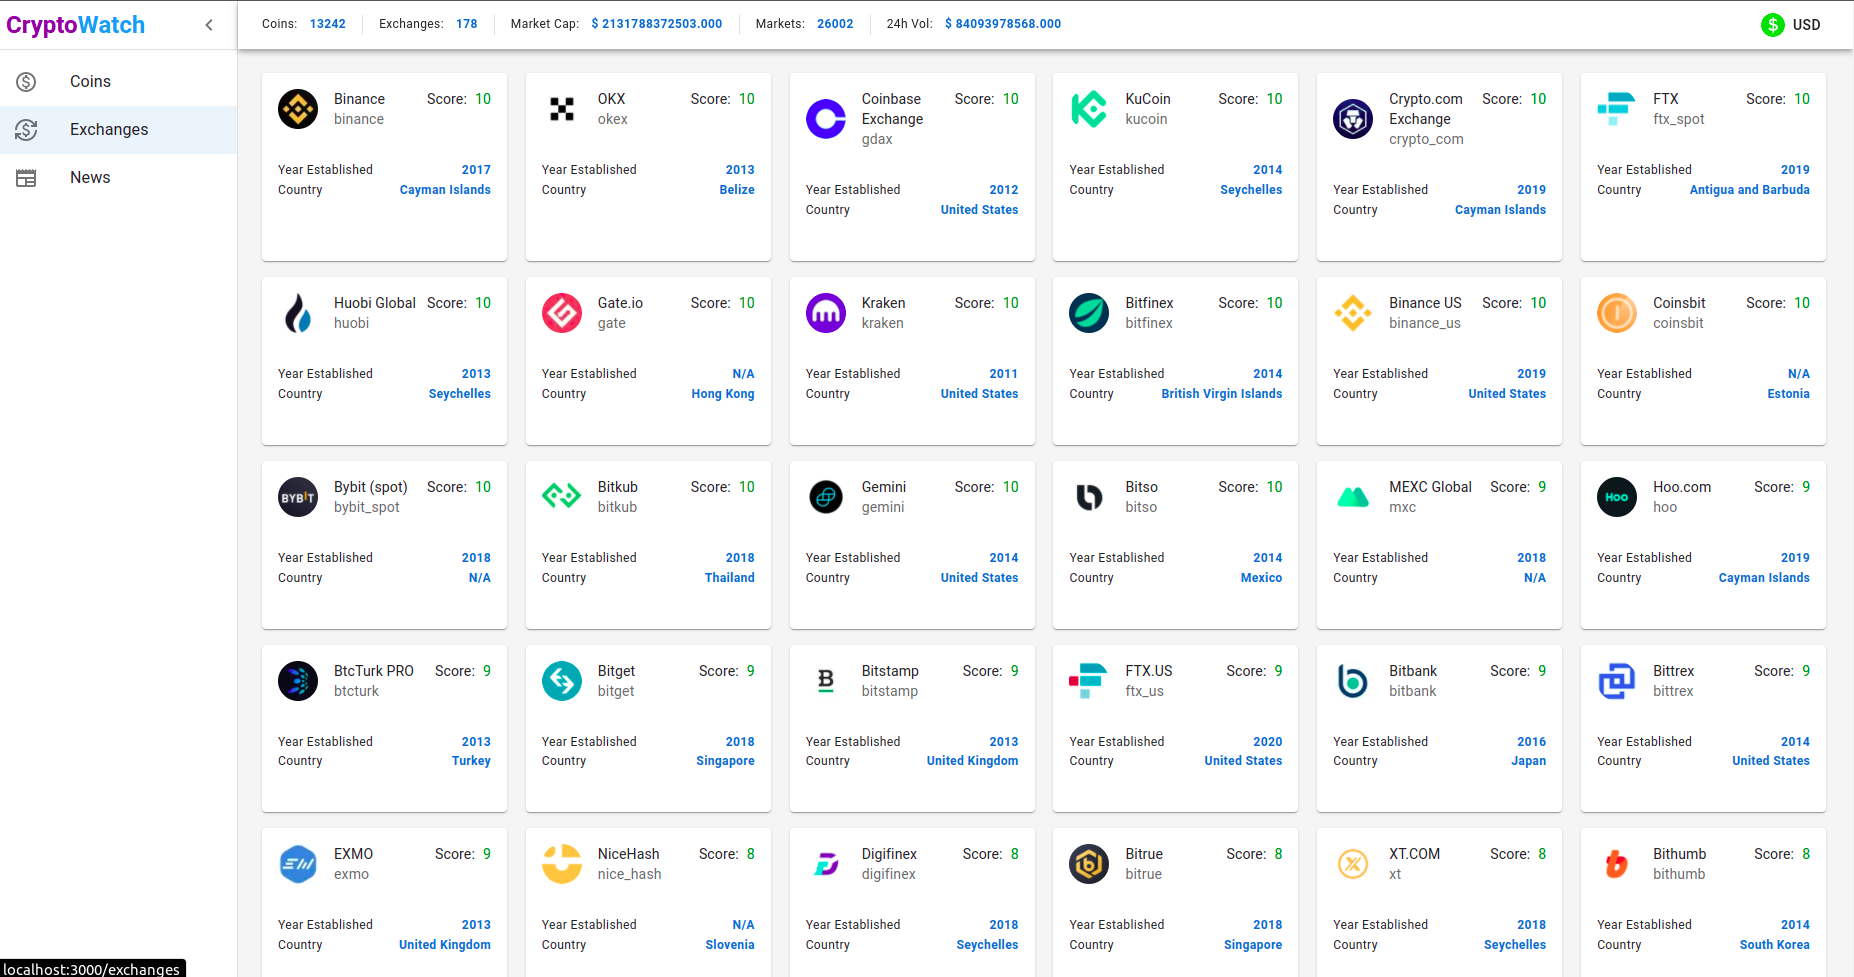Click the Bitstamp logo icon
This screenshot has height=977, width=1854.
pos(826,681)
